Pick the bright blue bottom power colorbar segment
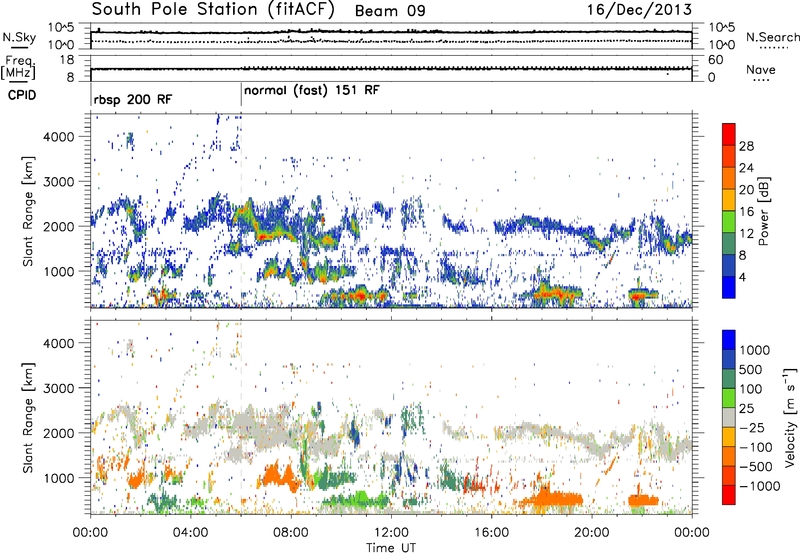Viewport: 800px width, 554px height. 729,287
